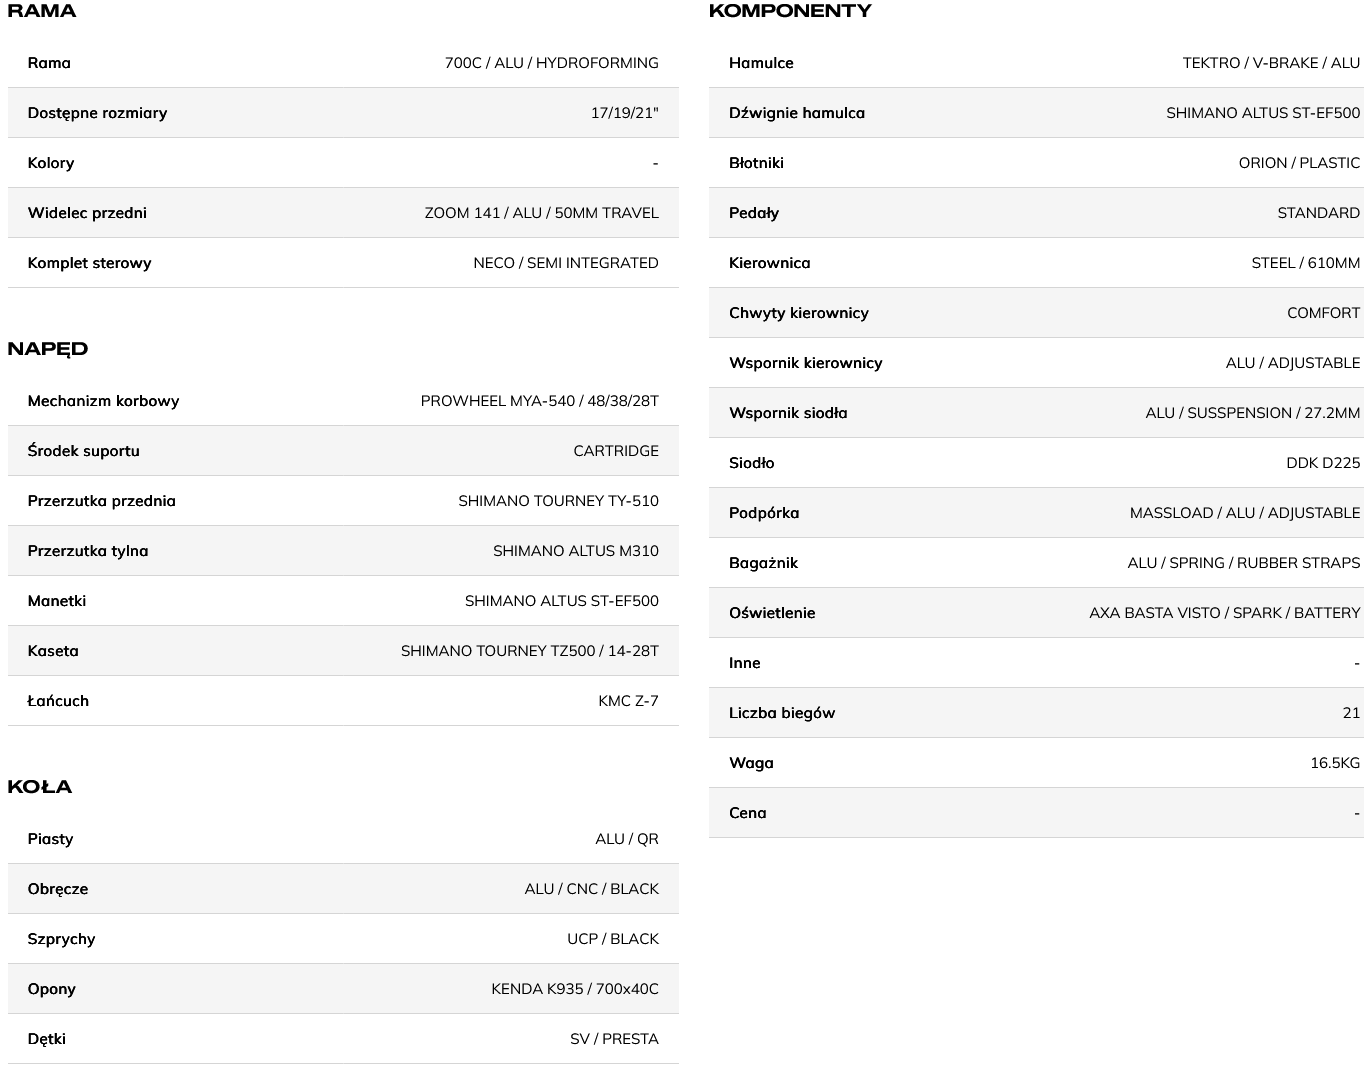
Task: Click the 16.5KG weight value
Action: [1335, 763]
